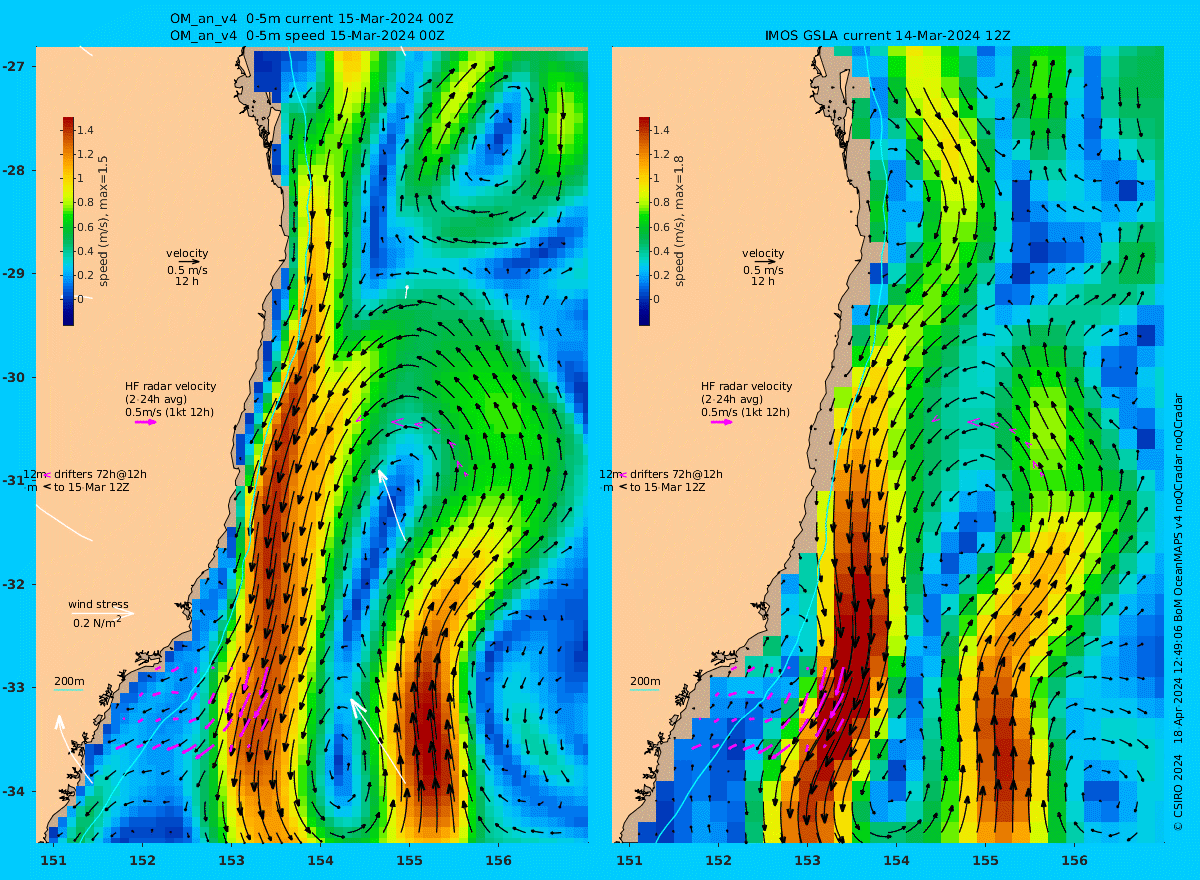
Task: Click the '0.2 N/m2' wind stress value
Action: pyautogui.click(x=98, y=622)
